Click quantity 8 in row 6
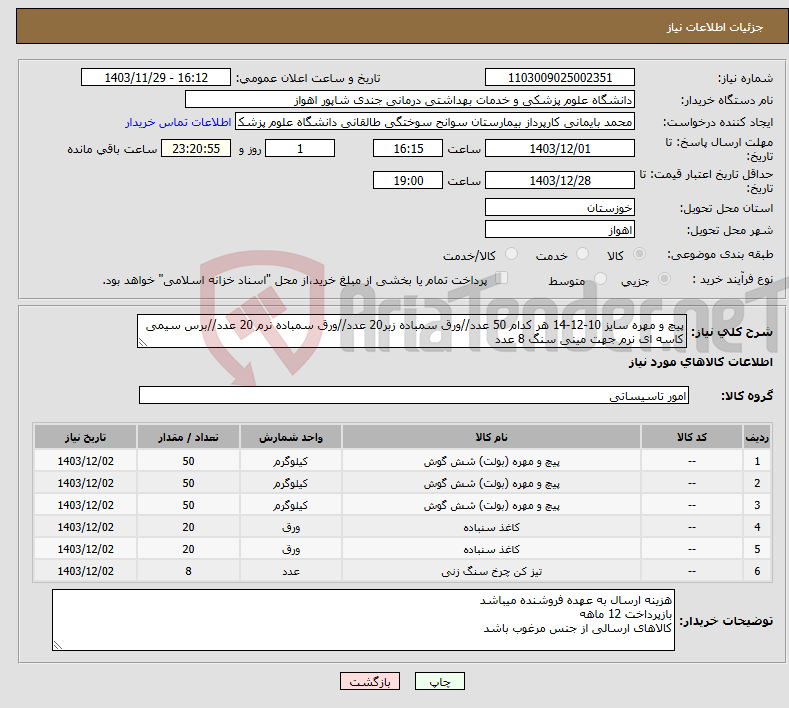 coord(188,571)
